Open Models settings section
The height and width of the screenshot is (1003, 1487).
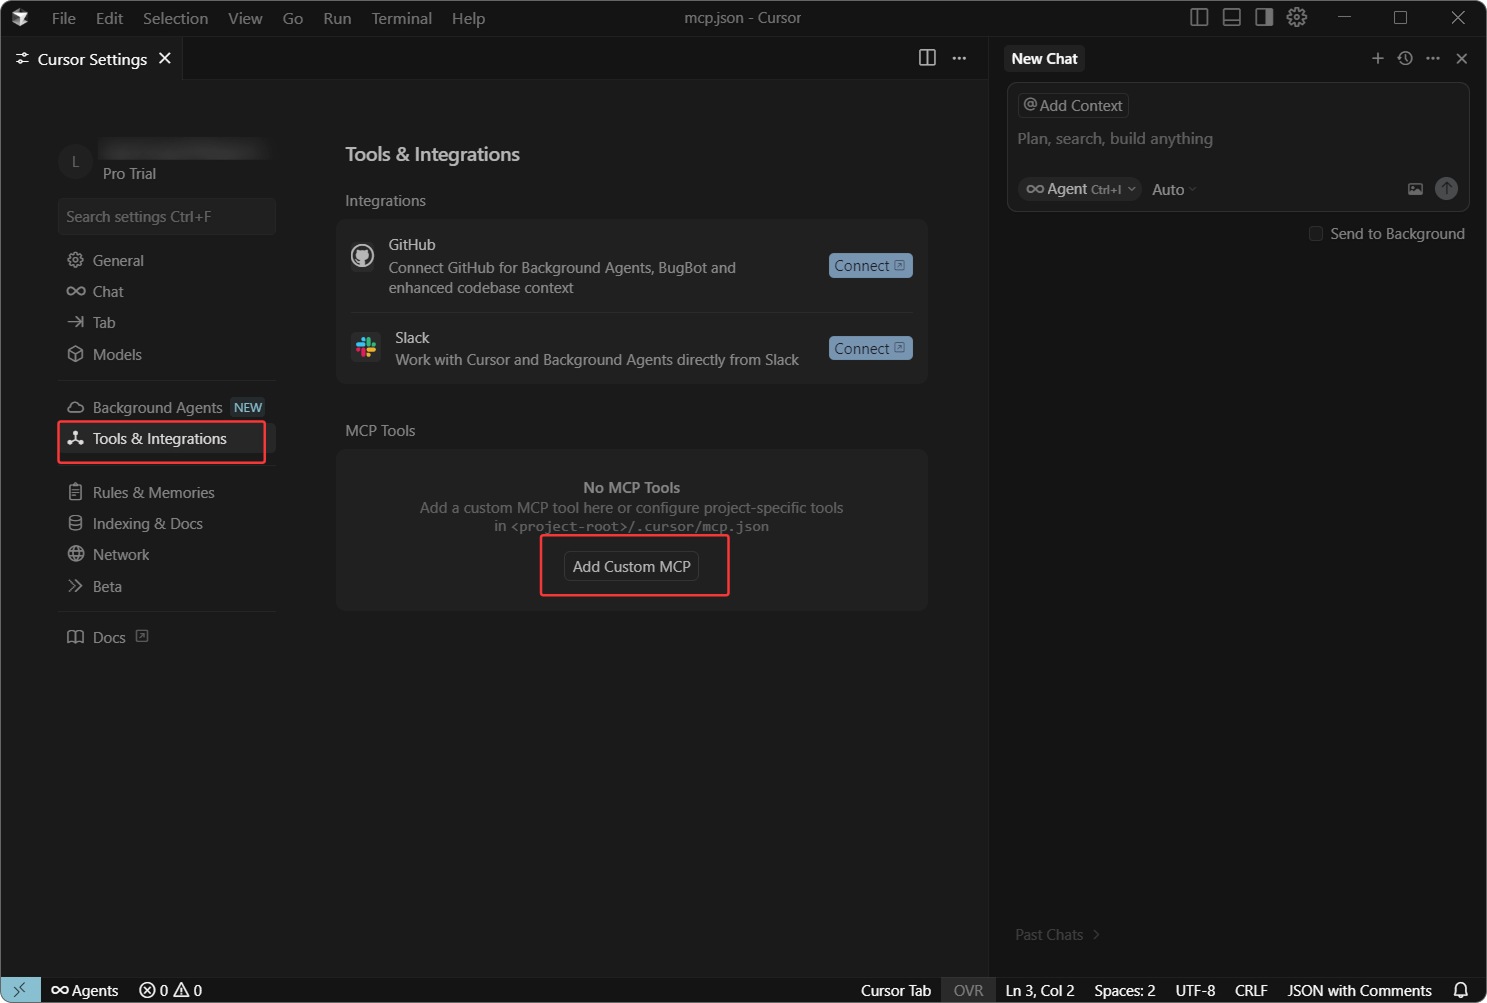[167, 354]
